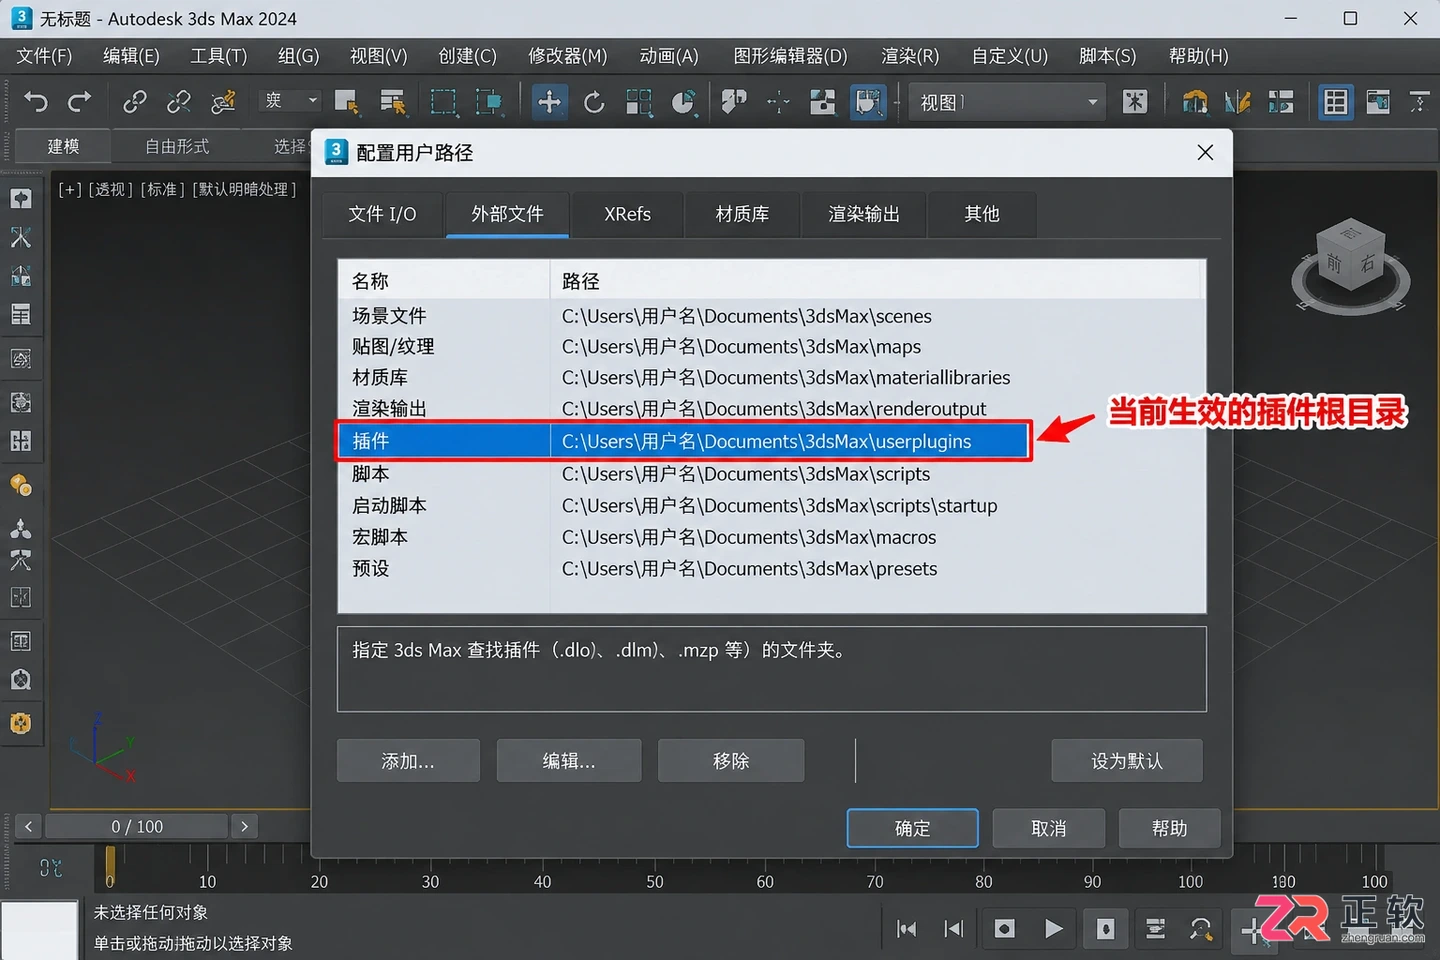Choose the Rectangular Selection Region icon
Image resolution: width=1440 pixels, height=960 pixels.
(443, 101)
